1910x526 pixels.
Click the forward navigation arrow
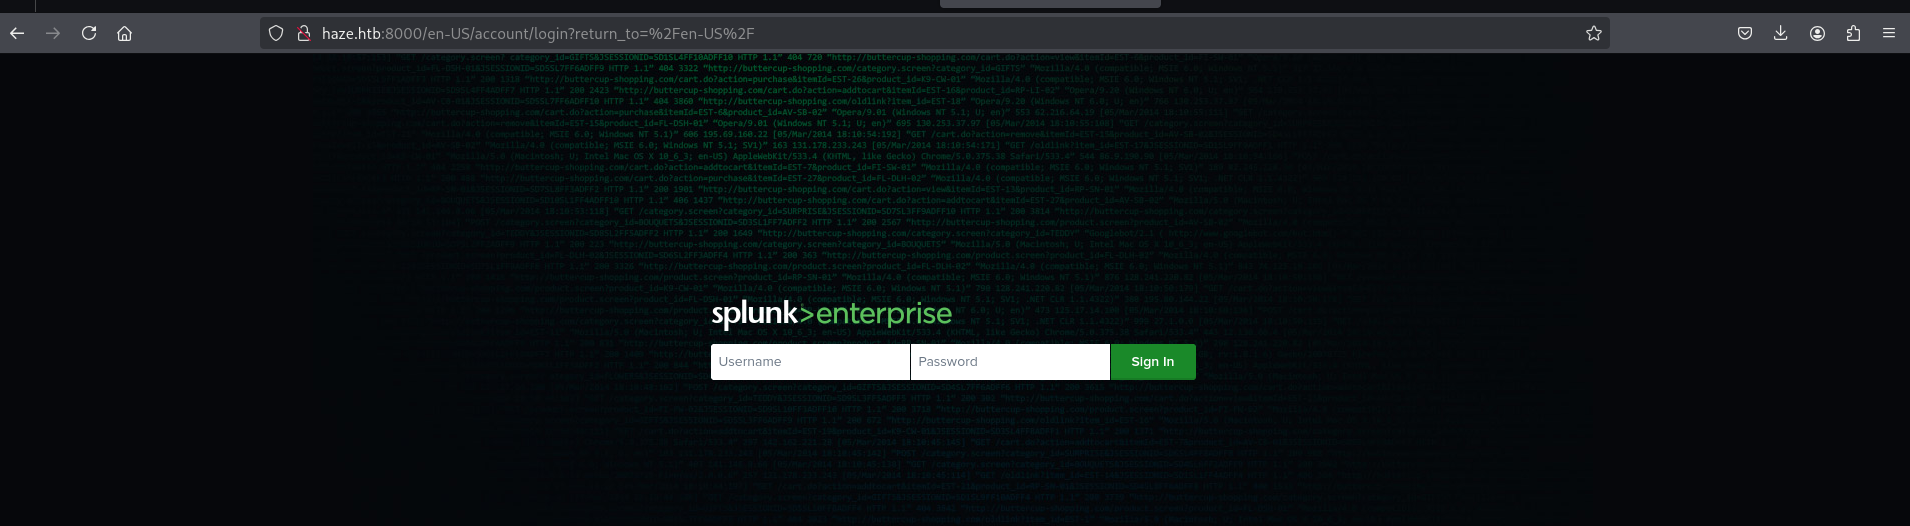coord(53,33)
